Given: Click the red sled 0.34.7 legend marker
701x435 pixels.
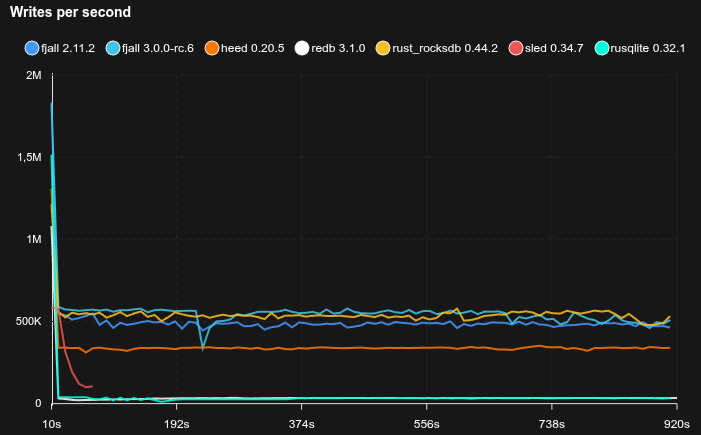Looking at the screenshot, I should pos(516,48).
